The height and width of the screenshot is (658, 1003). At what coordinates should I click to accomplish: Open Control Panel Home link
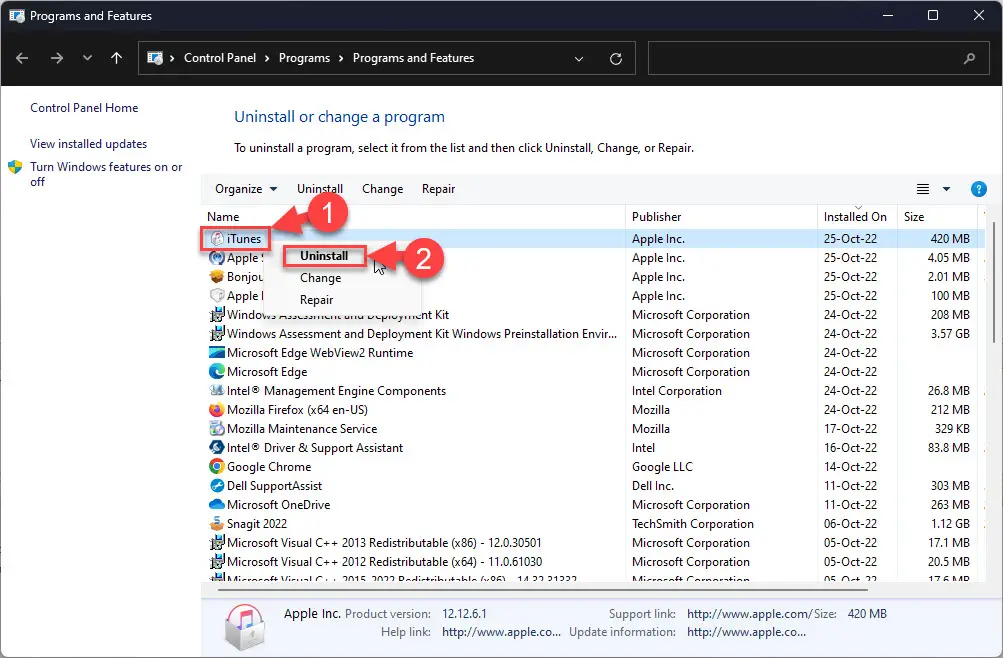pos(84,108)
